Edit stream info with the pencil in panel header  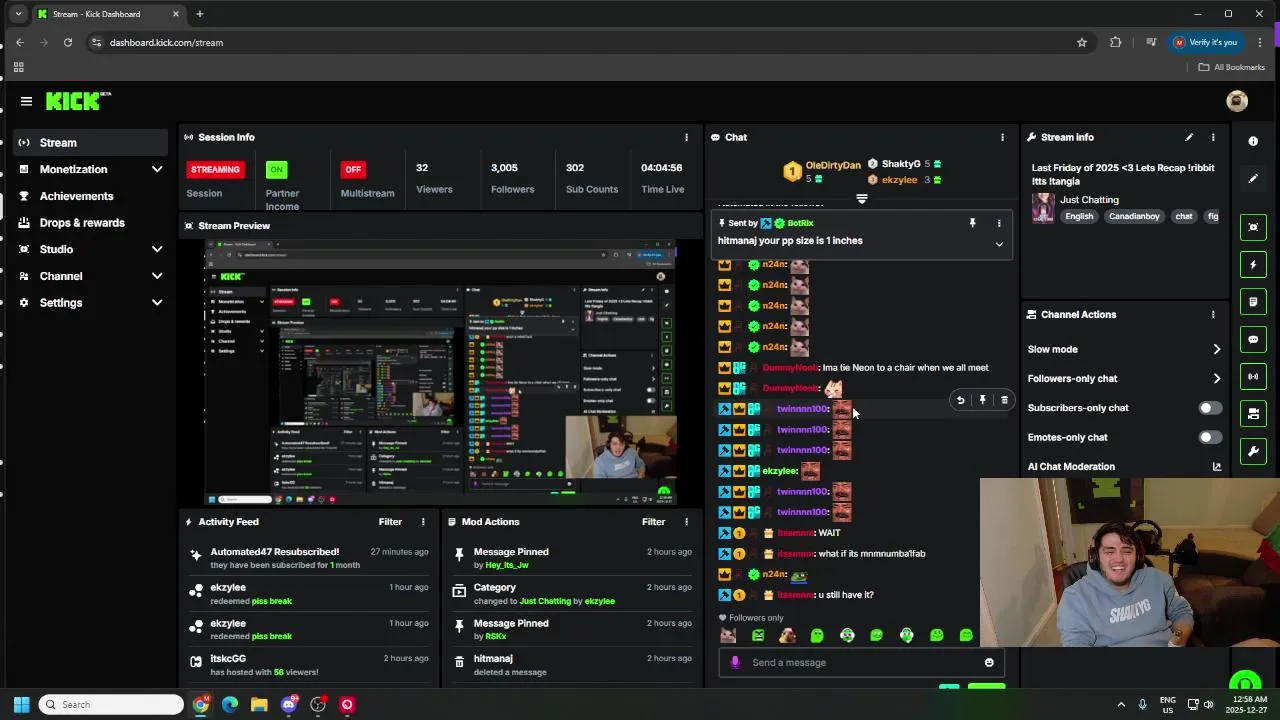click(x=1189, y=137)
